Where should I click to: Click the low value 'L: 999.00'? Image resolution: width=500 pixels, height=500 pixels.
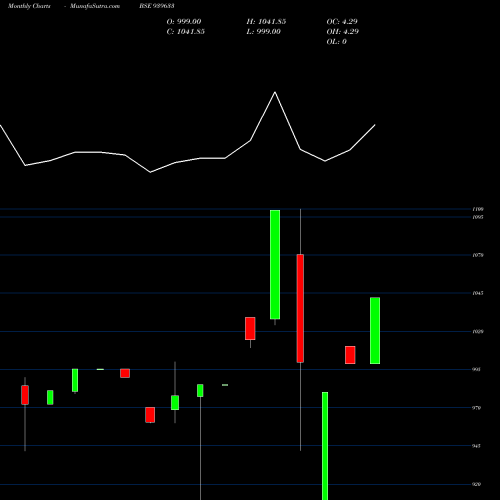click(x=263, y=32)
